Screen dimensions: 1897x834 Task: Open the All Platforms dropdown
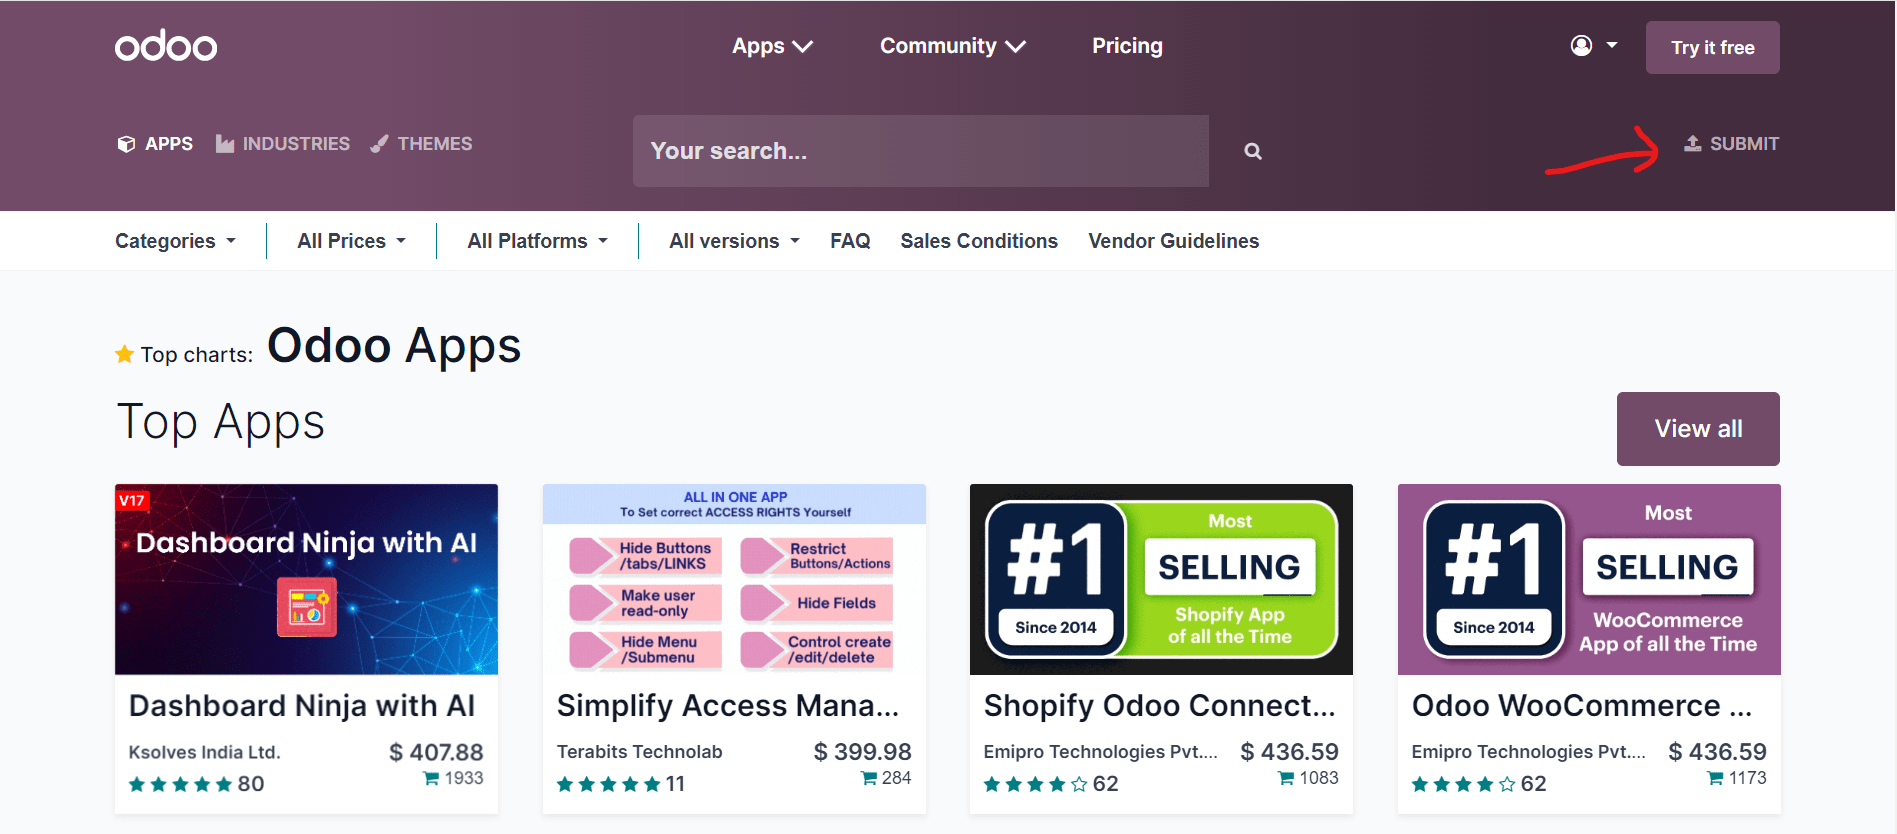[537, 241]
